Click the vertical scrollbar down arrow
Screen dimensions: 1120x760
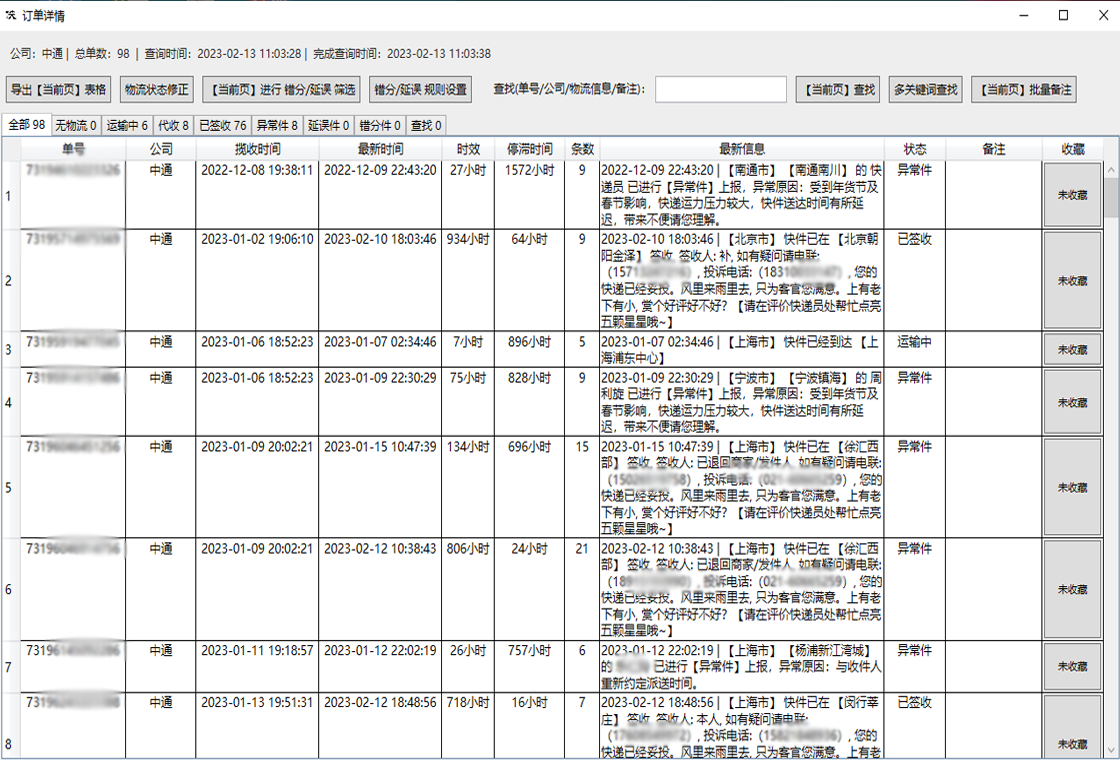tap(1110, 750)
